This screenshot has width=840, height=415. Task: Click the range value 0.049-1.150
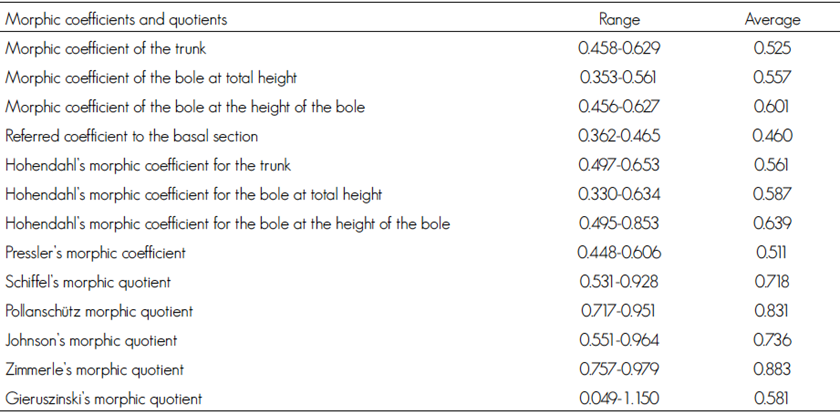click(x=619, y=399)
